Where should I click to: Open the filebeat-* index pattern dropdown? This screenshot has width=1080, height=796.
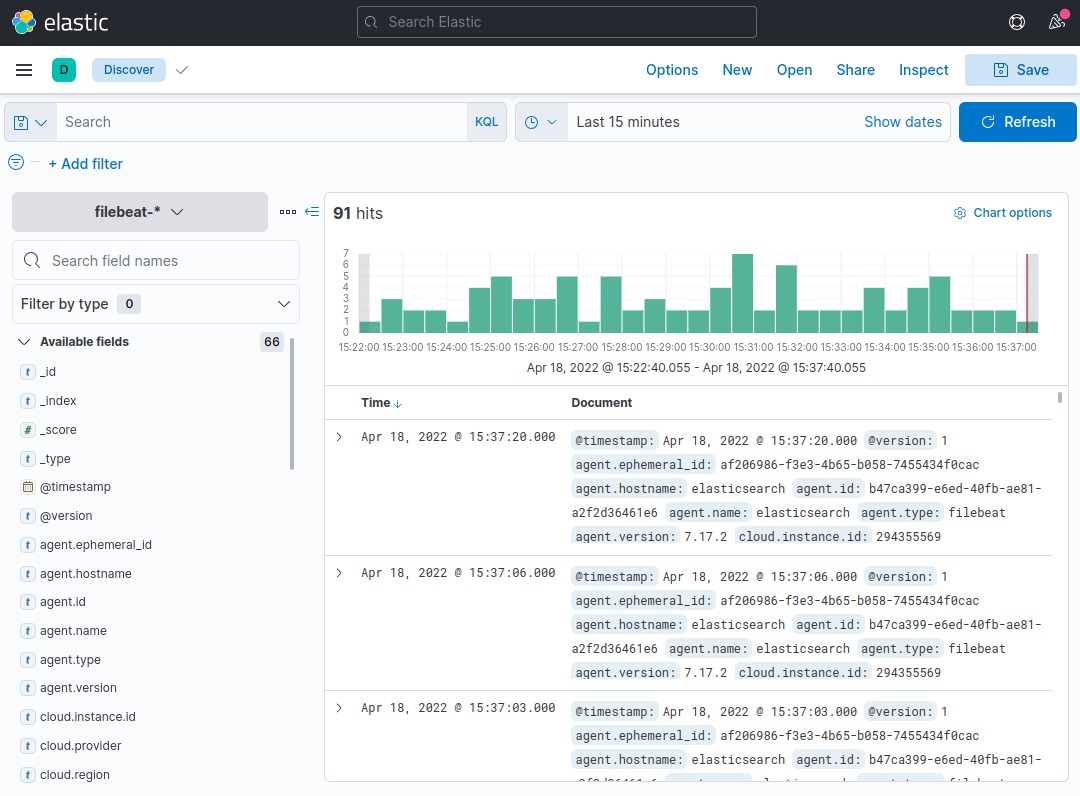pos(138,211)
